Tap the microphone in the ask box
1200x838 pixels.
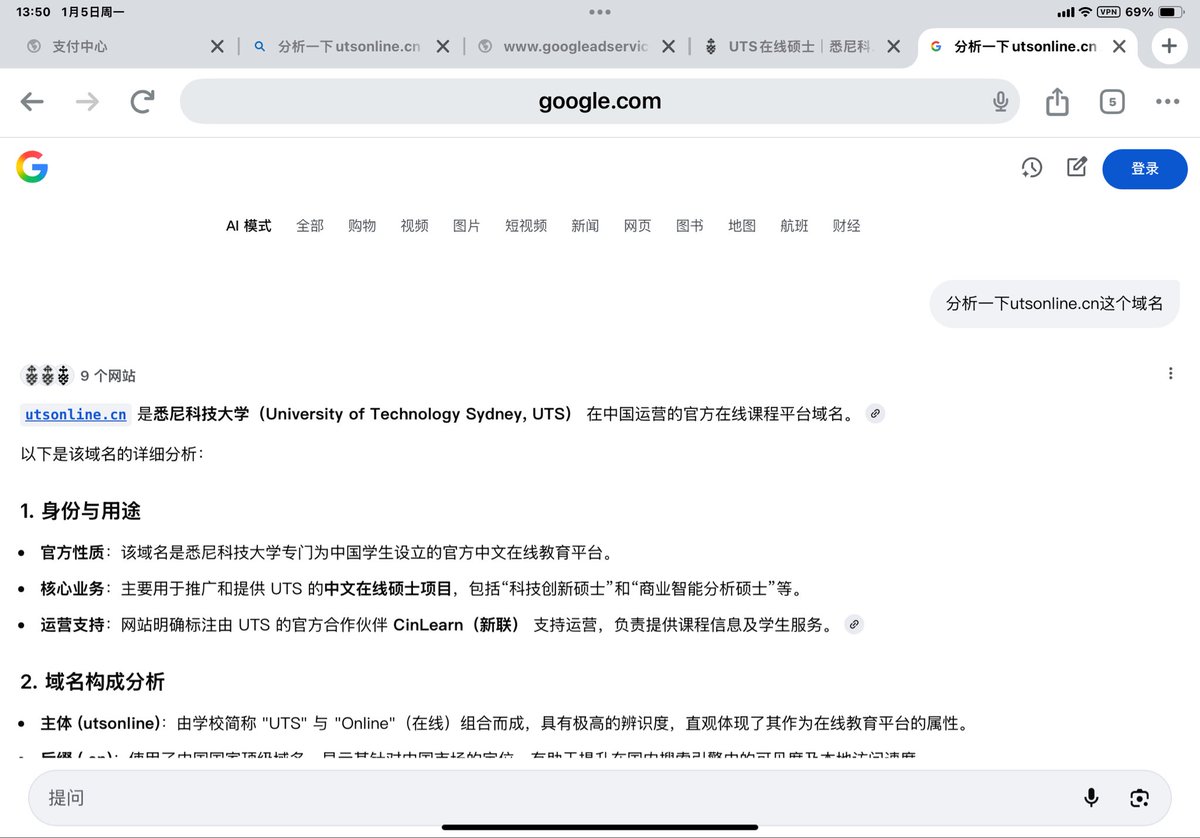coord(1091,797)
